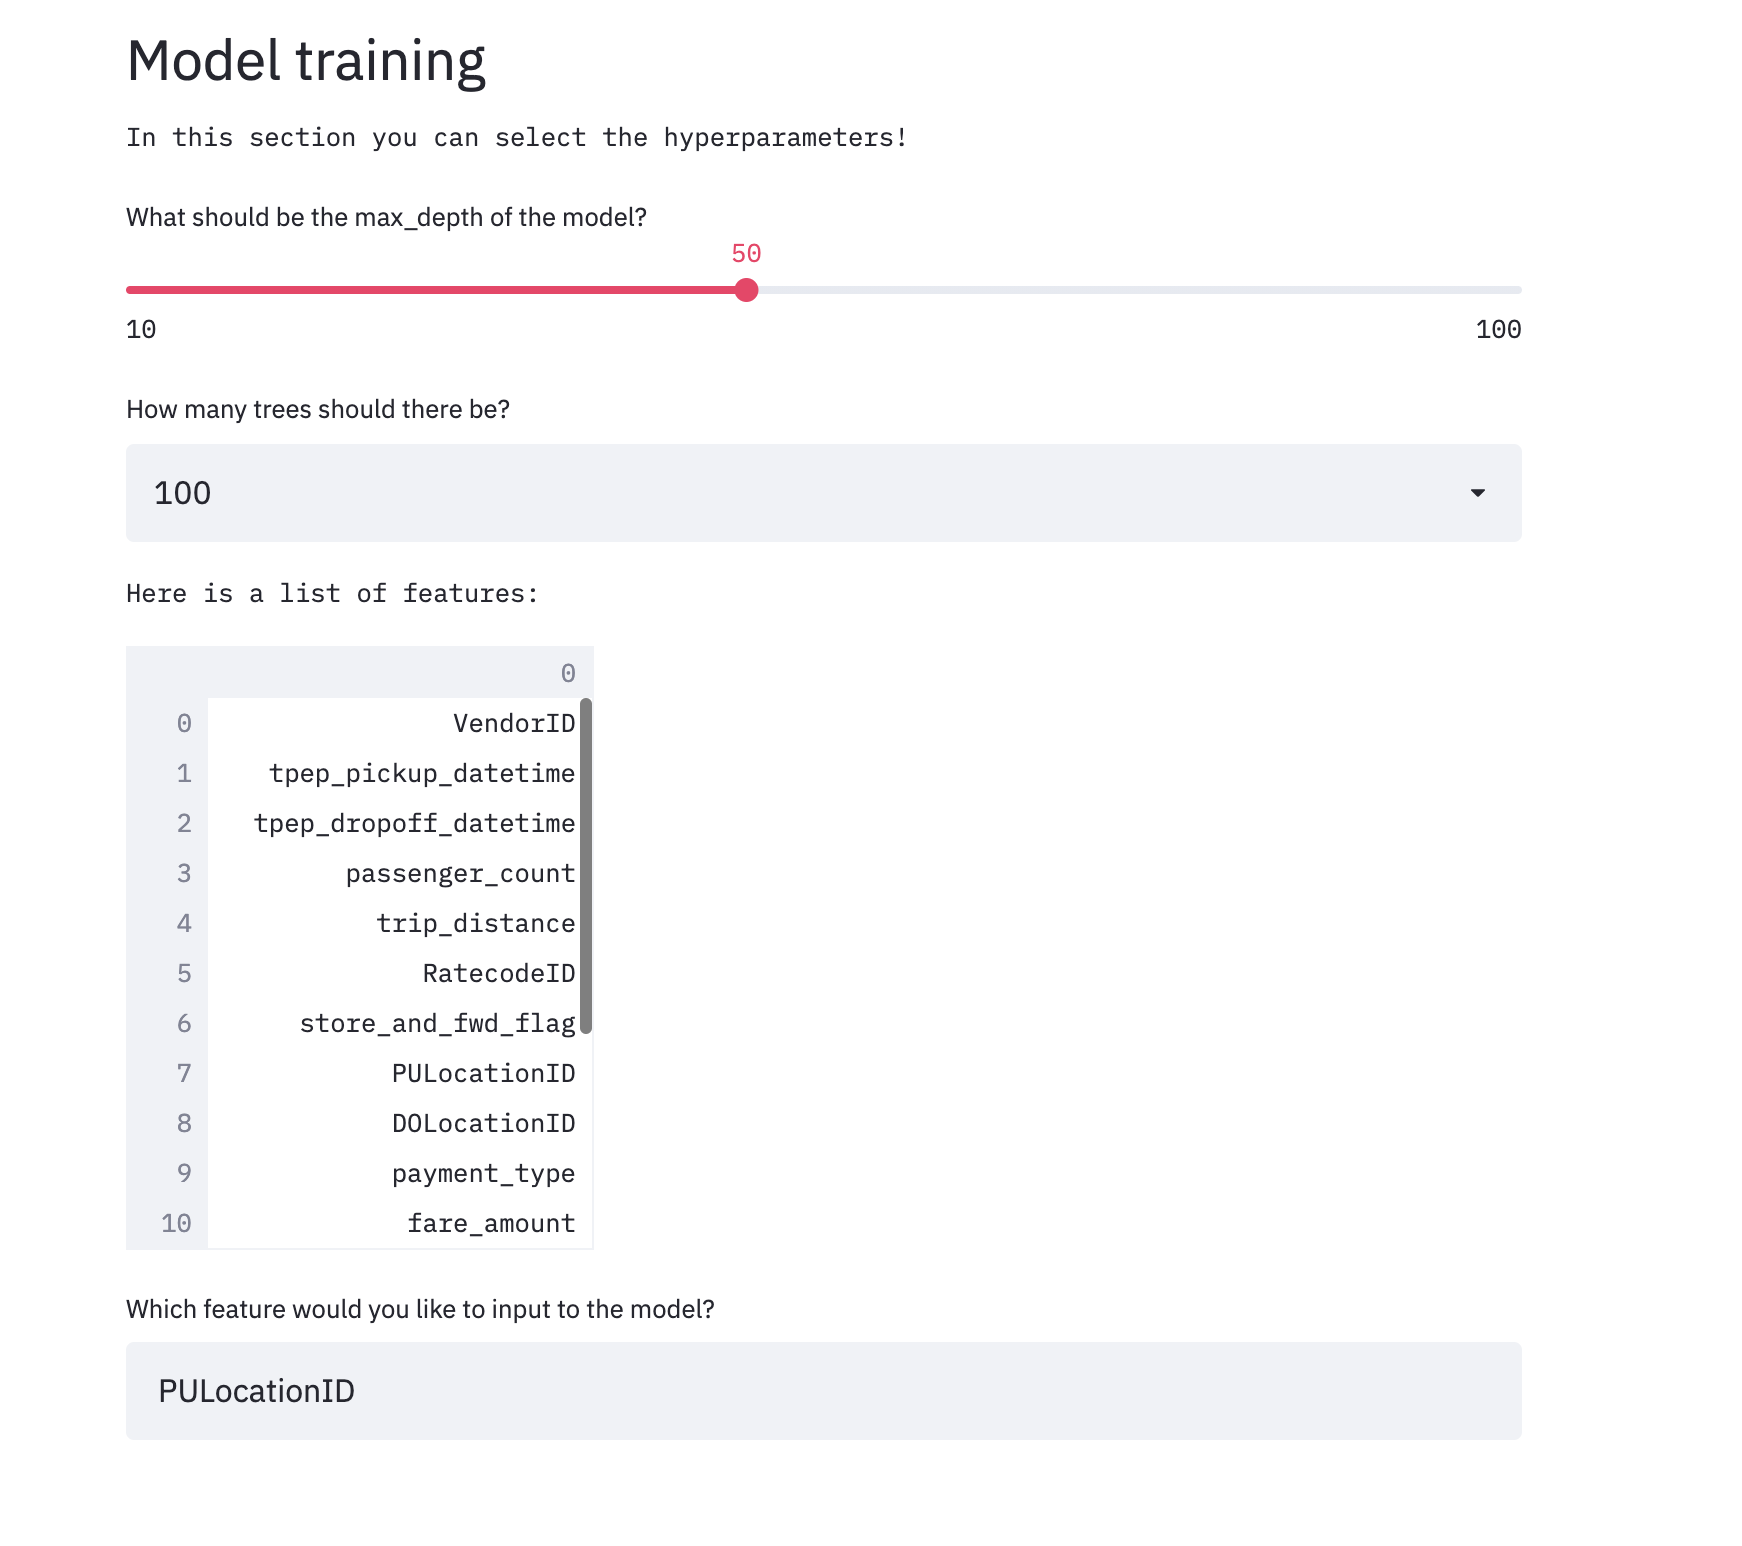Pick the RatecodeID table cell
The image size is (1742, 1546).
[x=498, y=973]
